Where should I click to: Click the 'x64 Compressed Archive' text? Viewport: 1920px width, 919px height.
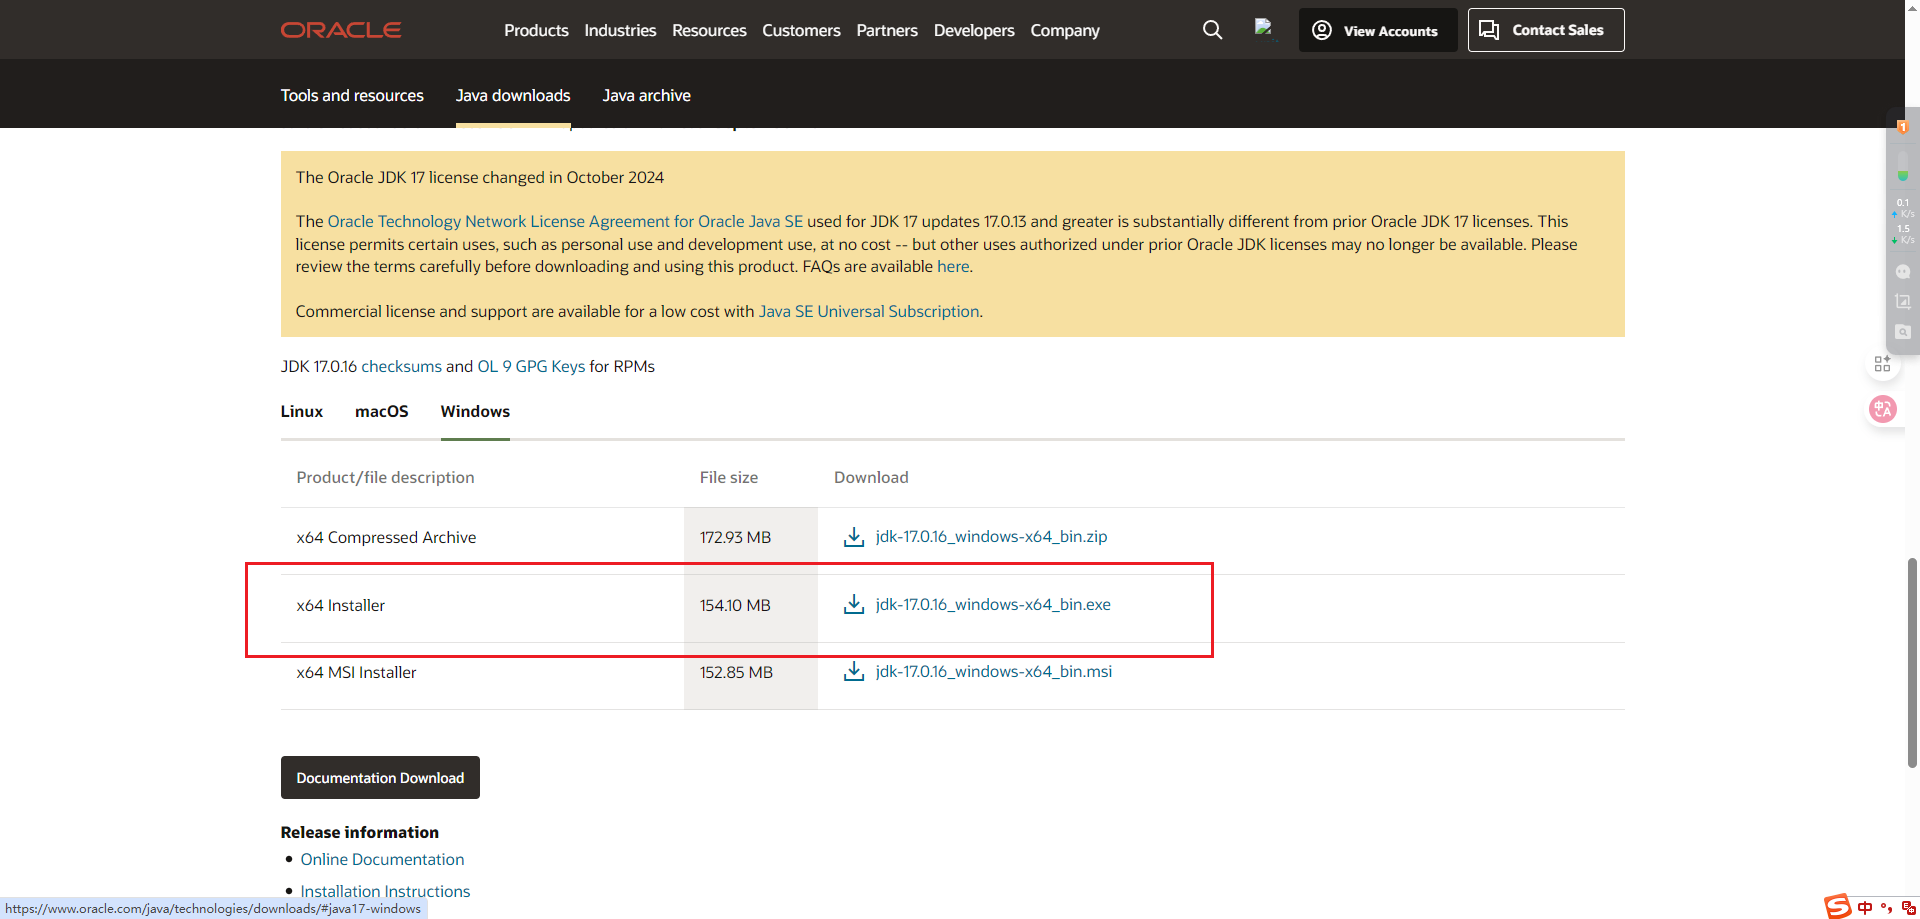[386, 537]
